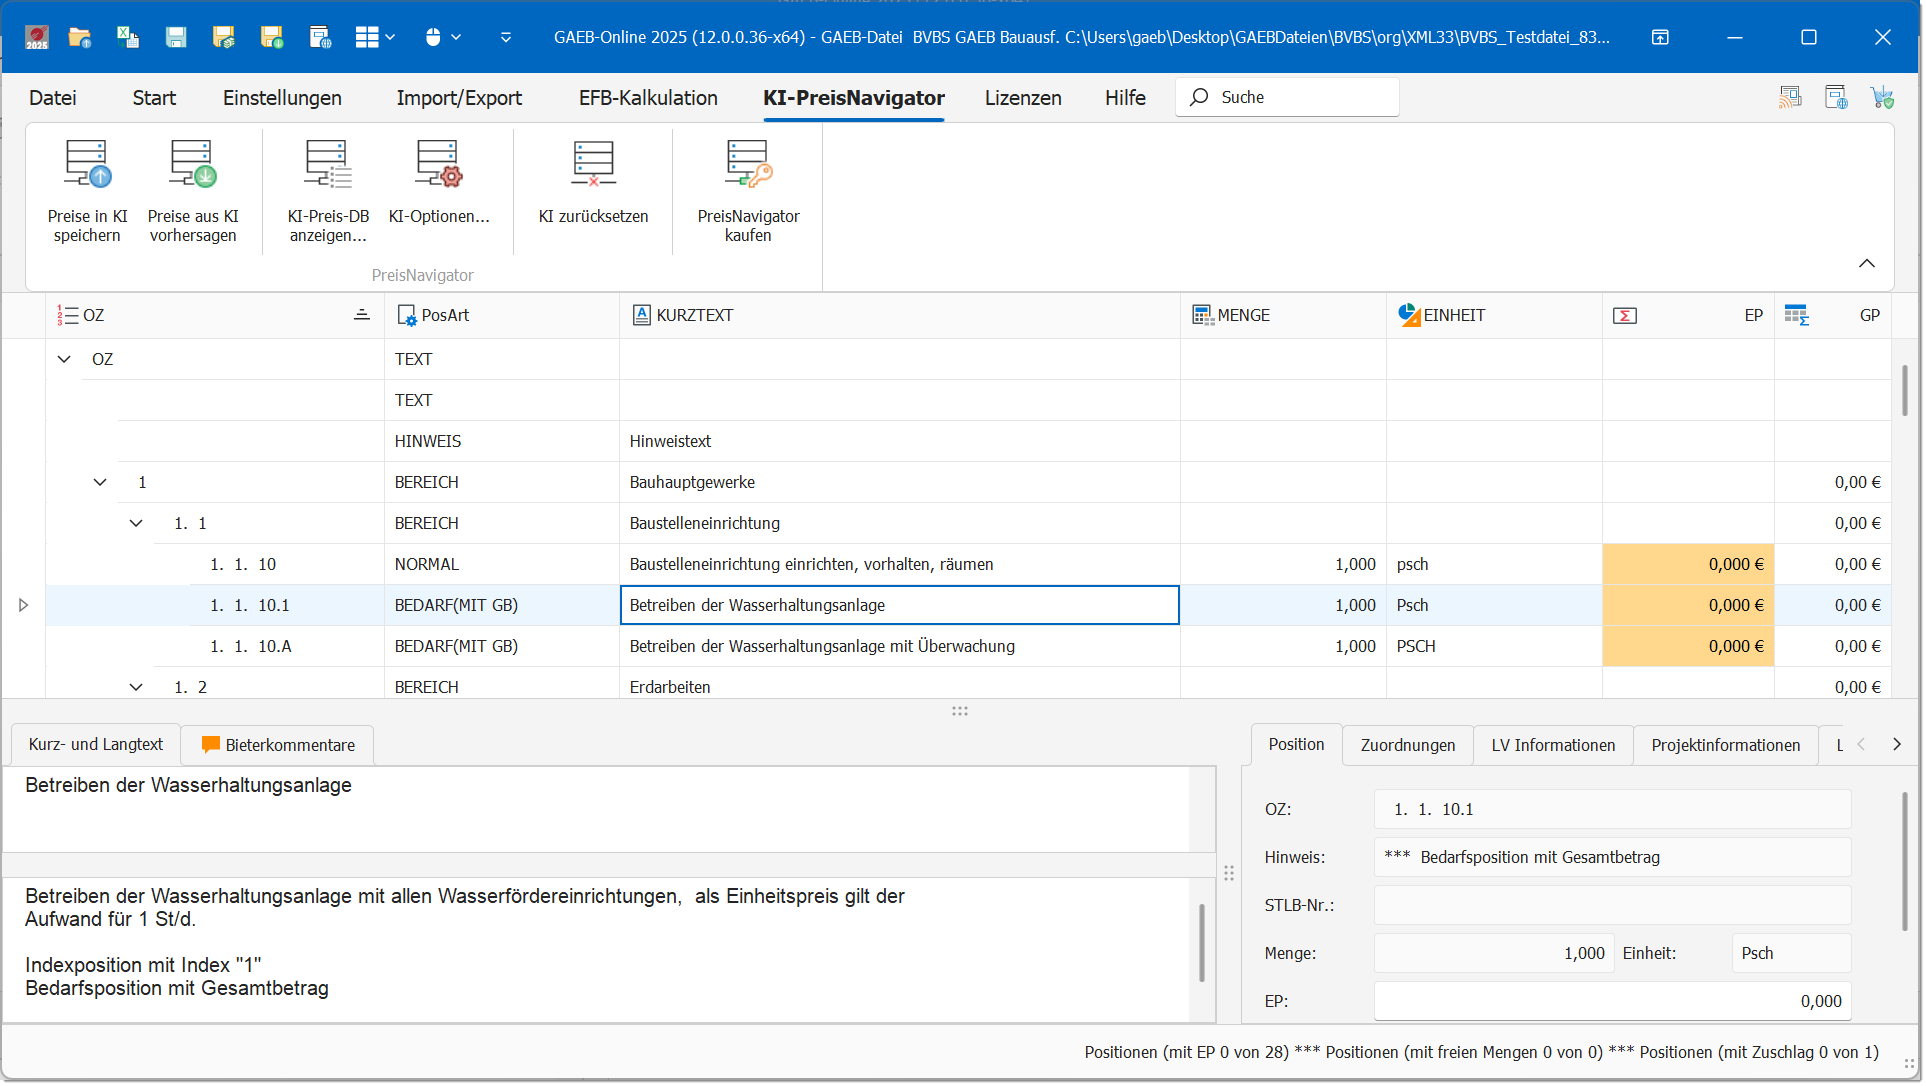Click the save with money icon
The height and width of the screenshot is (1086, 1926).
(x=224, y=38)
